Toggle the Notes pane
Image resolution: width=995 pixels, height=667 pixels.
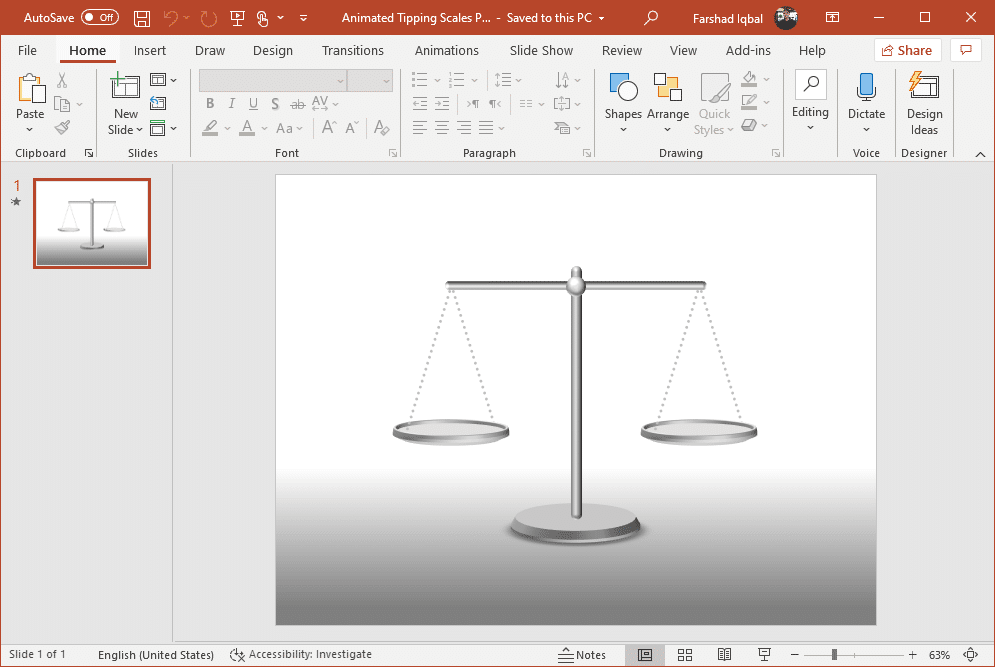[582, 655]
